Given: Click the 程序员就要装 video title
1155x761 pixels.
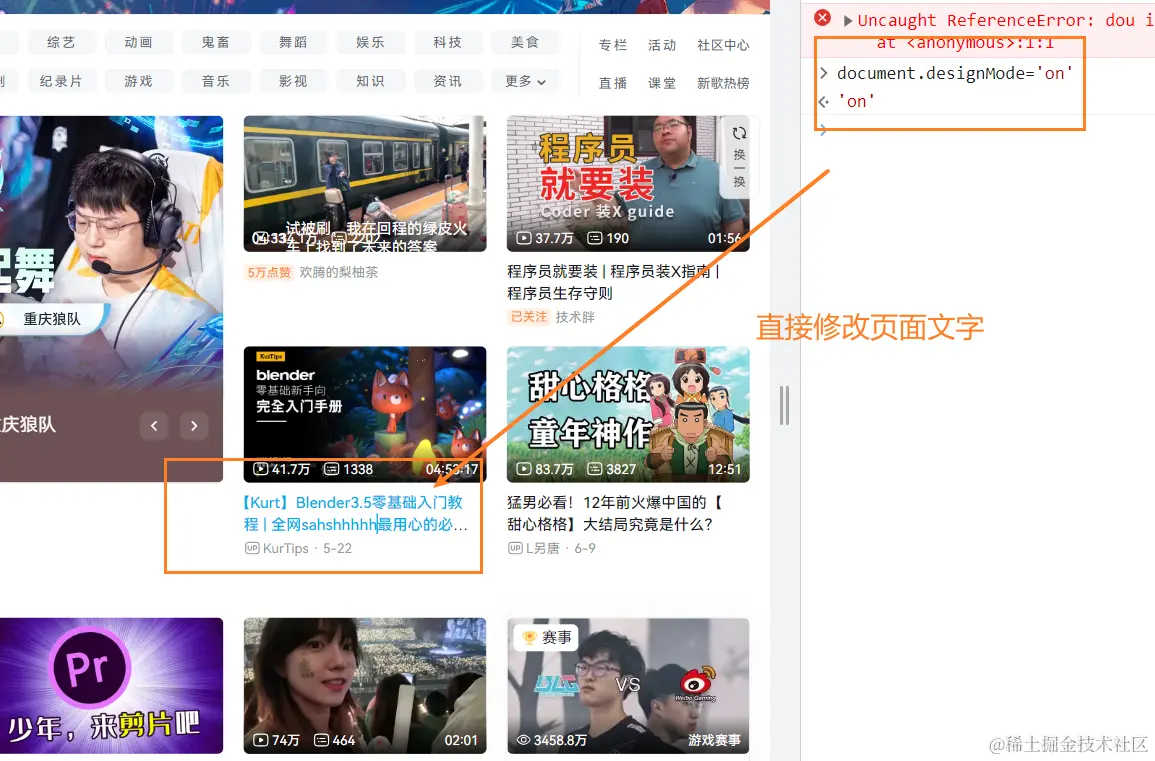Looking at the screenshot, I should [x=613, y=282].
